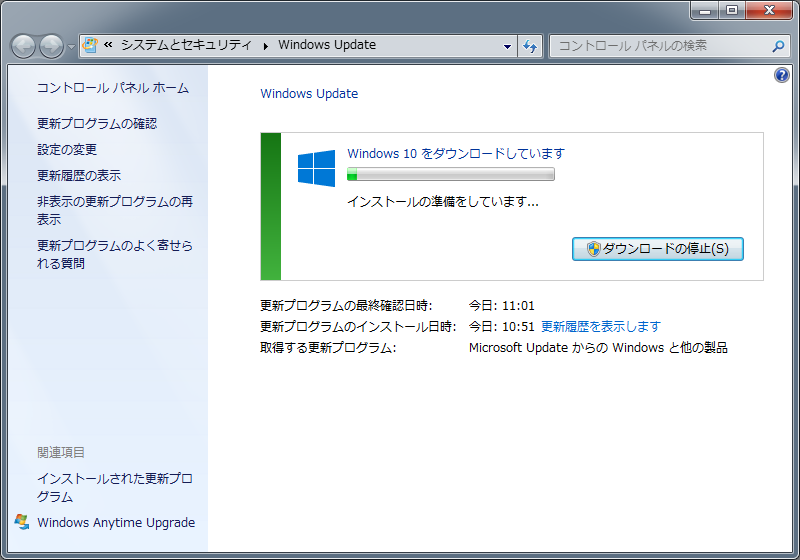Click the double-chevron breadcrumb overflow
This screenshot has width=800, height=560.
(108, 45)
